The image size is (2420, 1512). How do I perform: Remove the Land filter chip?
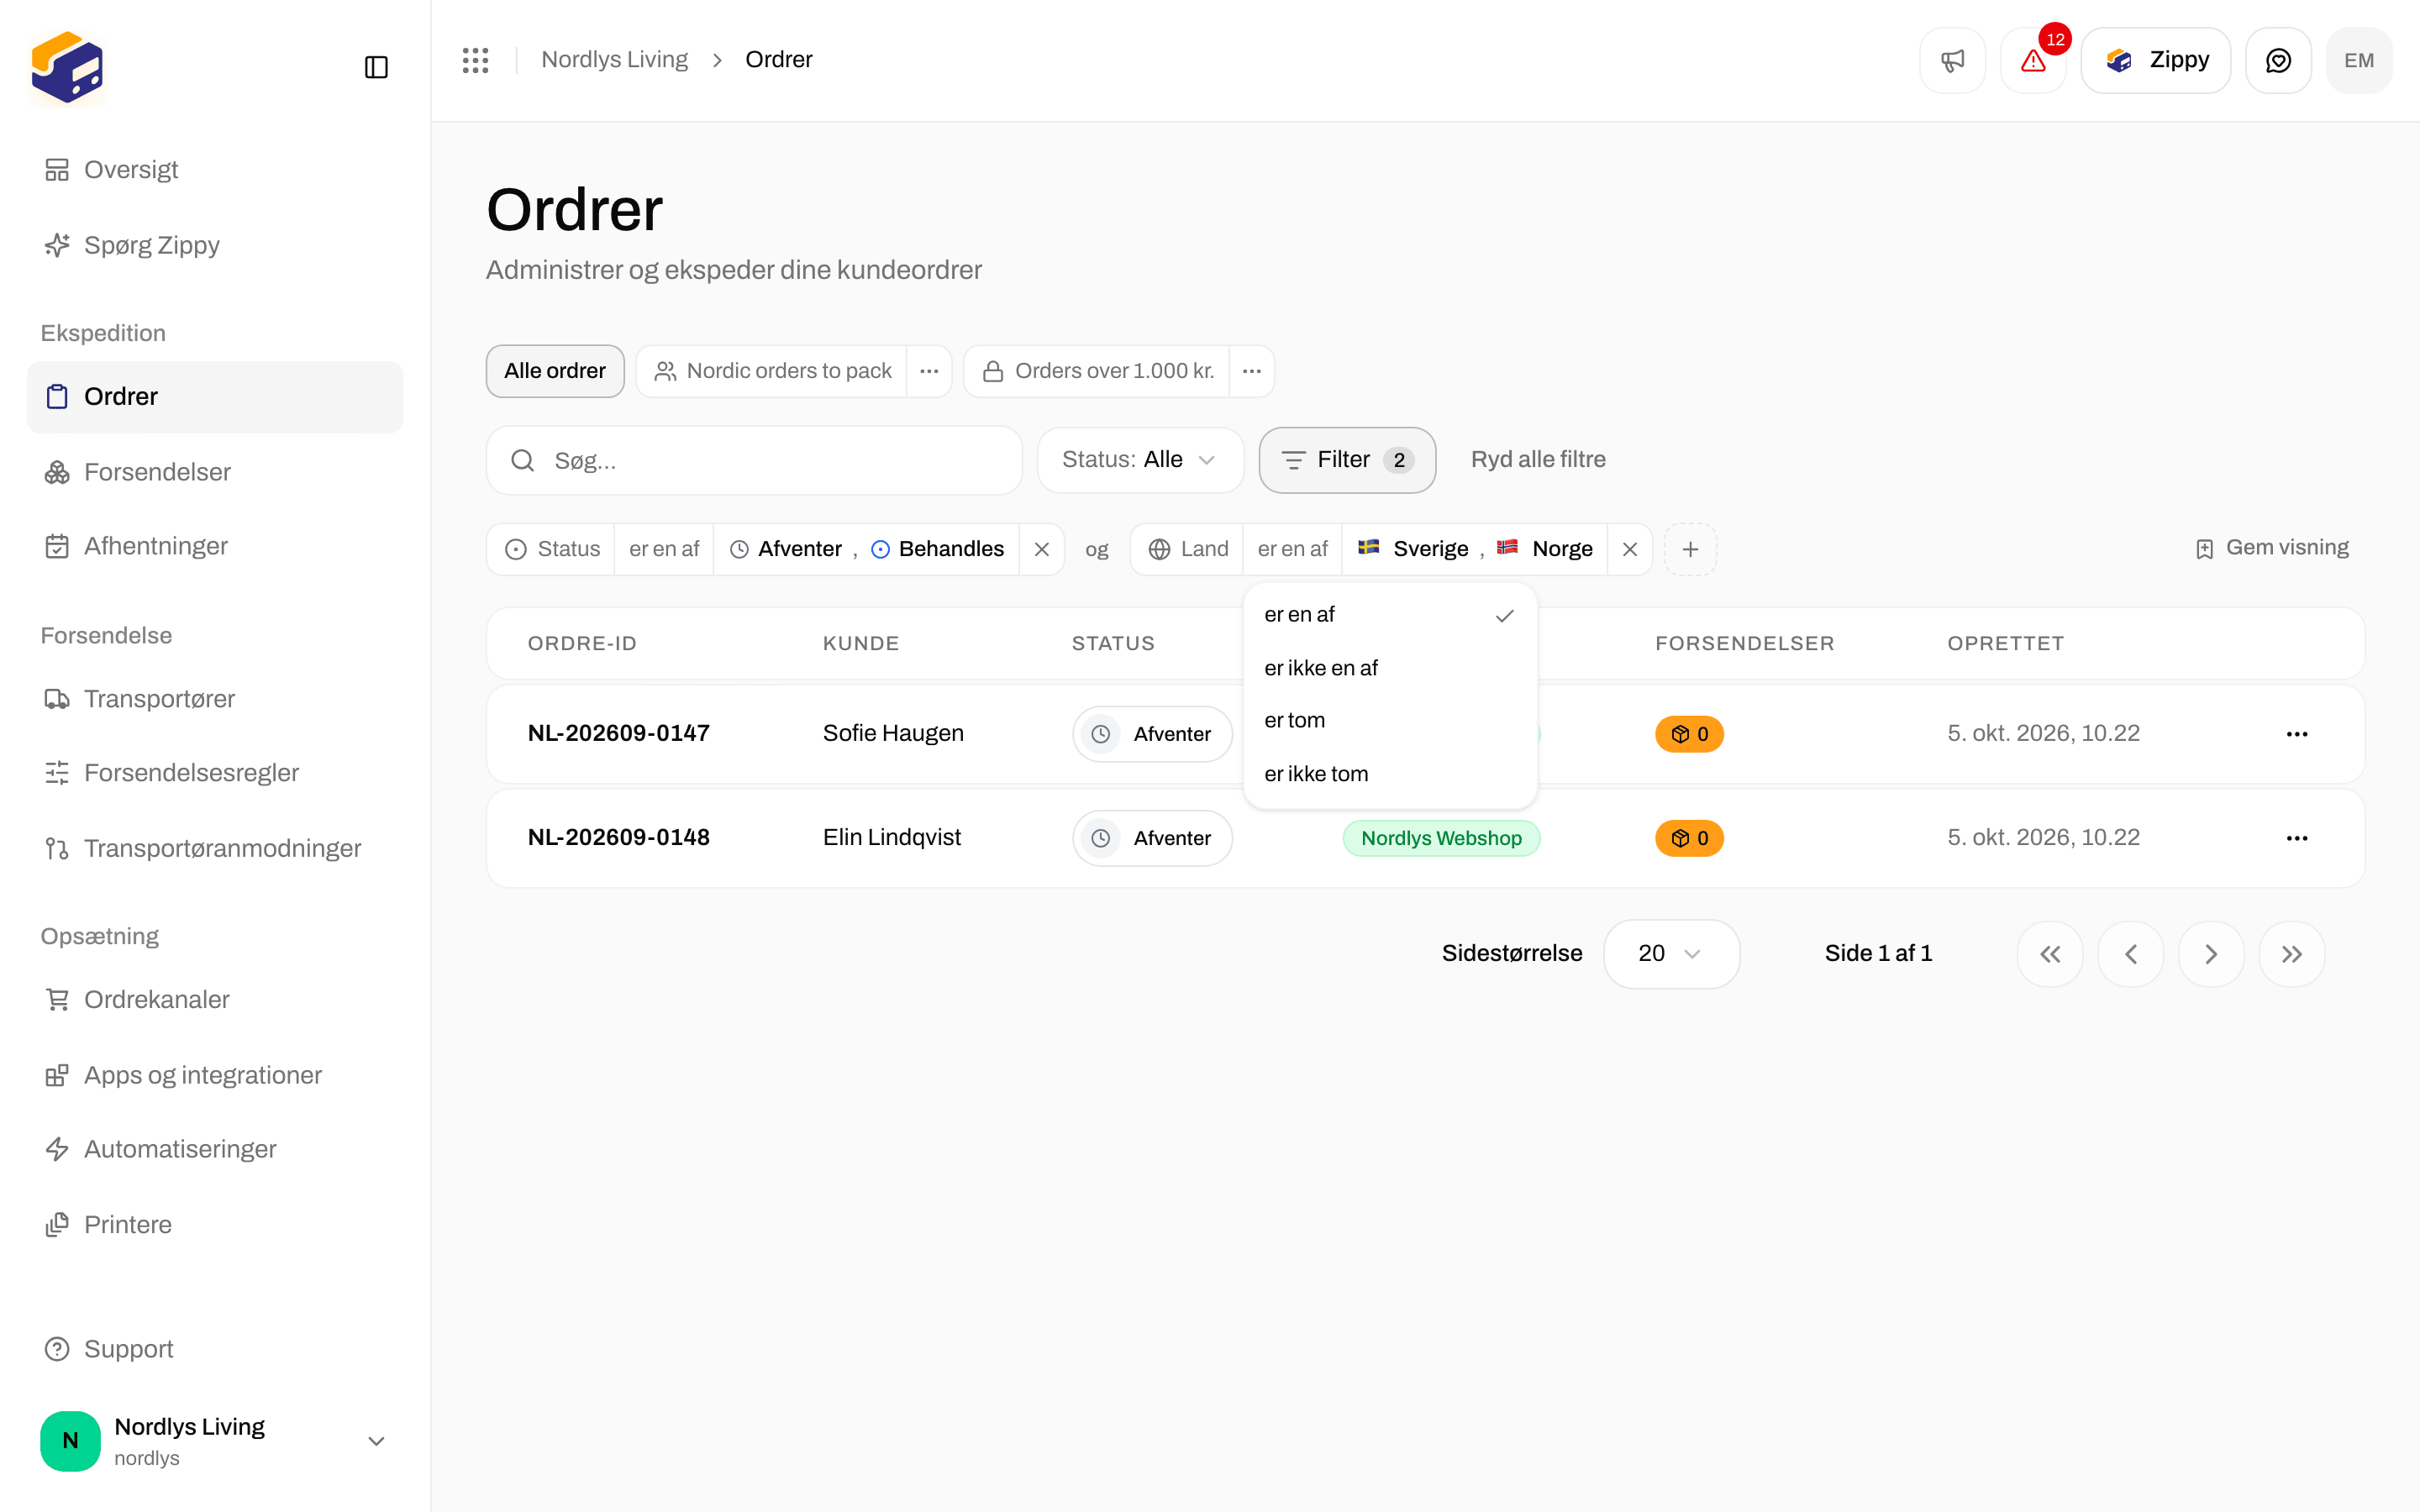click(x=1630, y=549)
